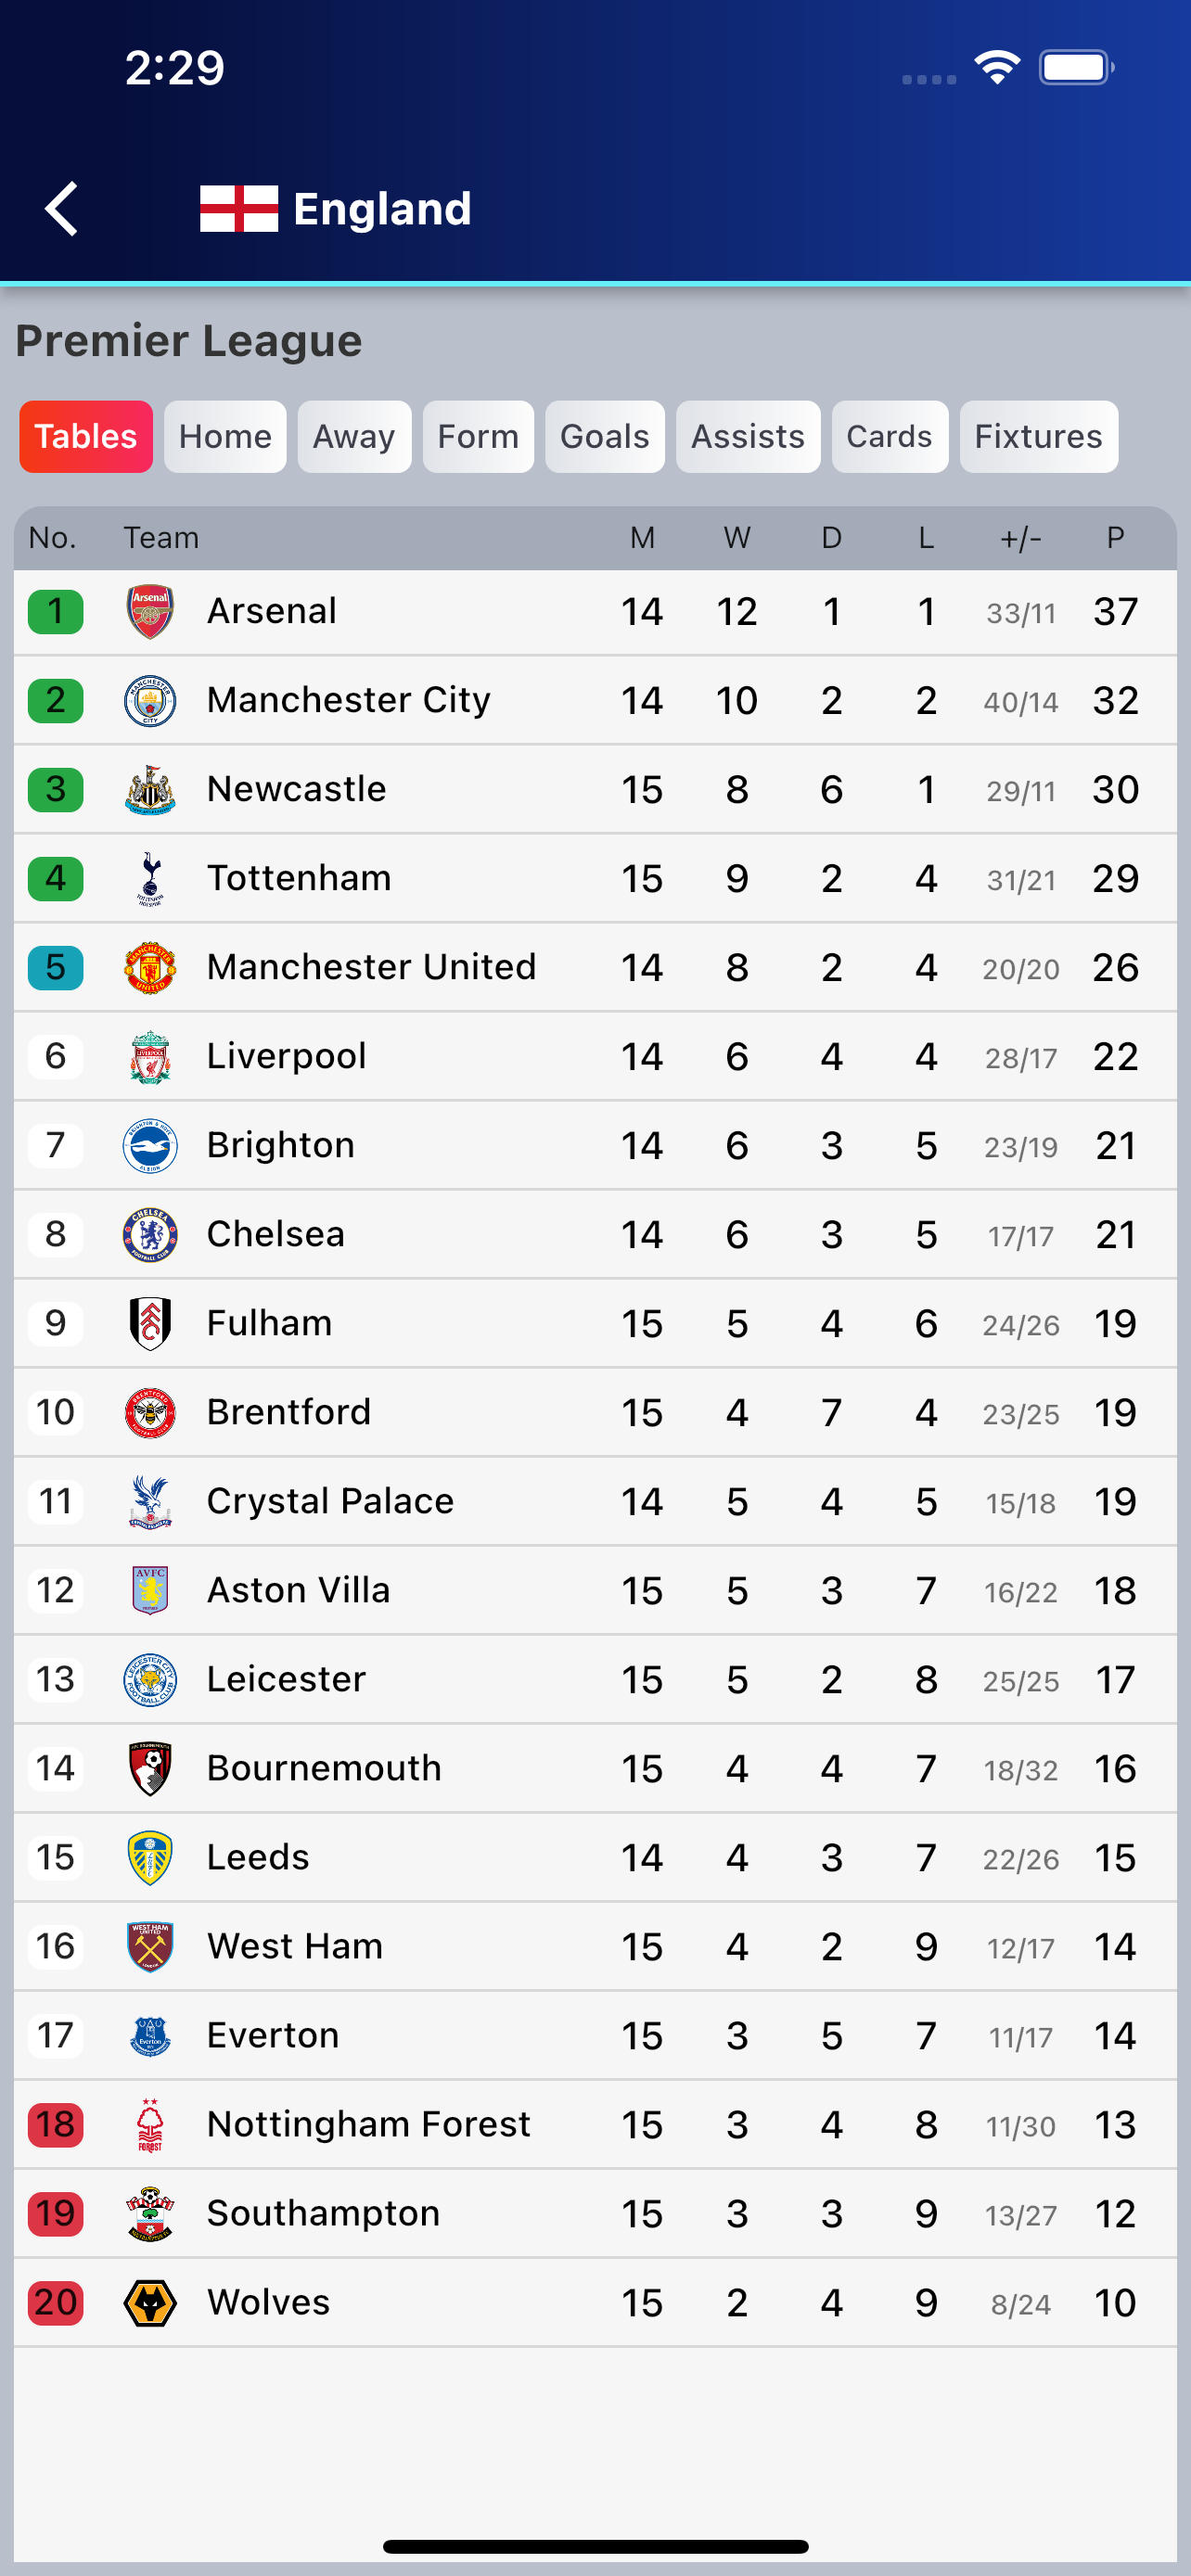1191x2576 pixels.
Task: Tap the Liverpool club crest
Action: click(x=150, y=1057)
